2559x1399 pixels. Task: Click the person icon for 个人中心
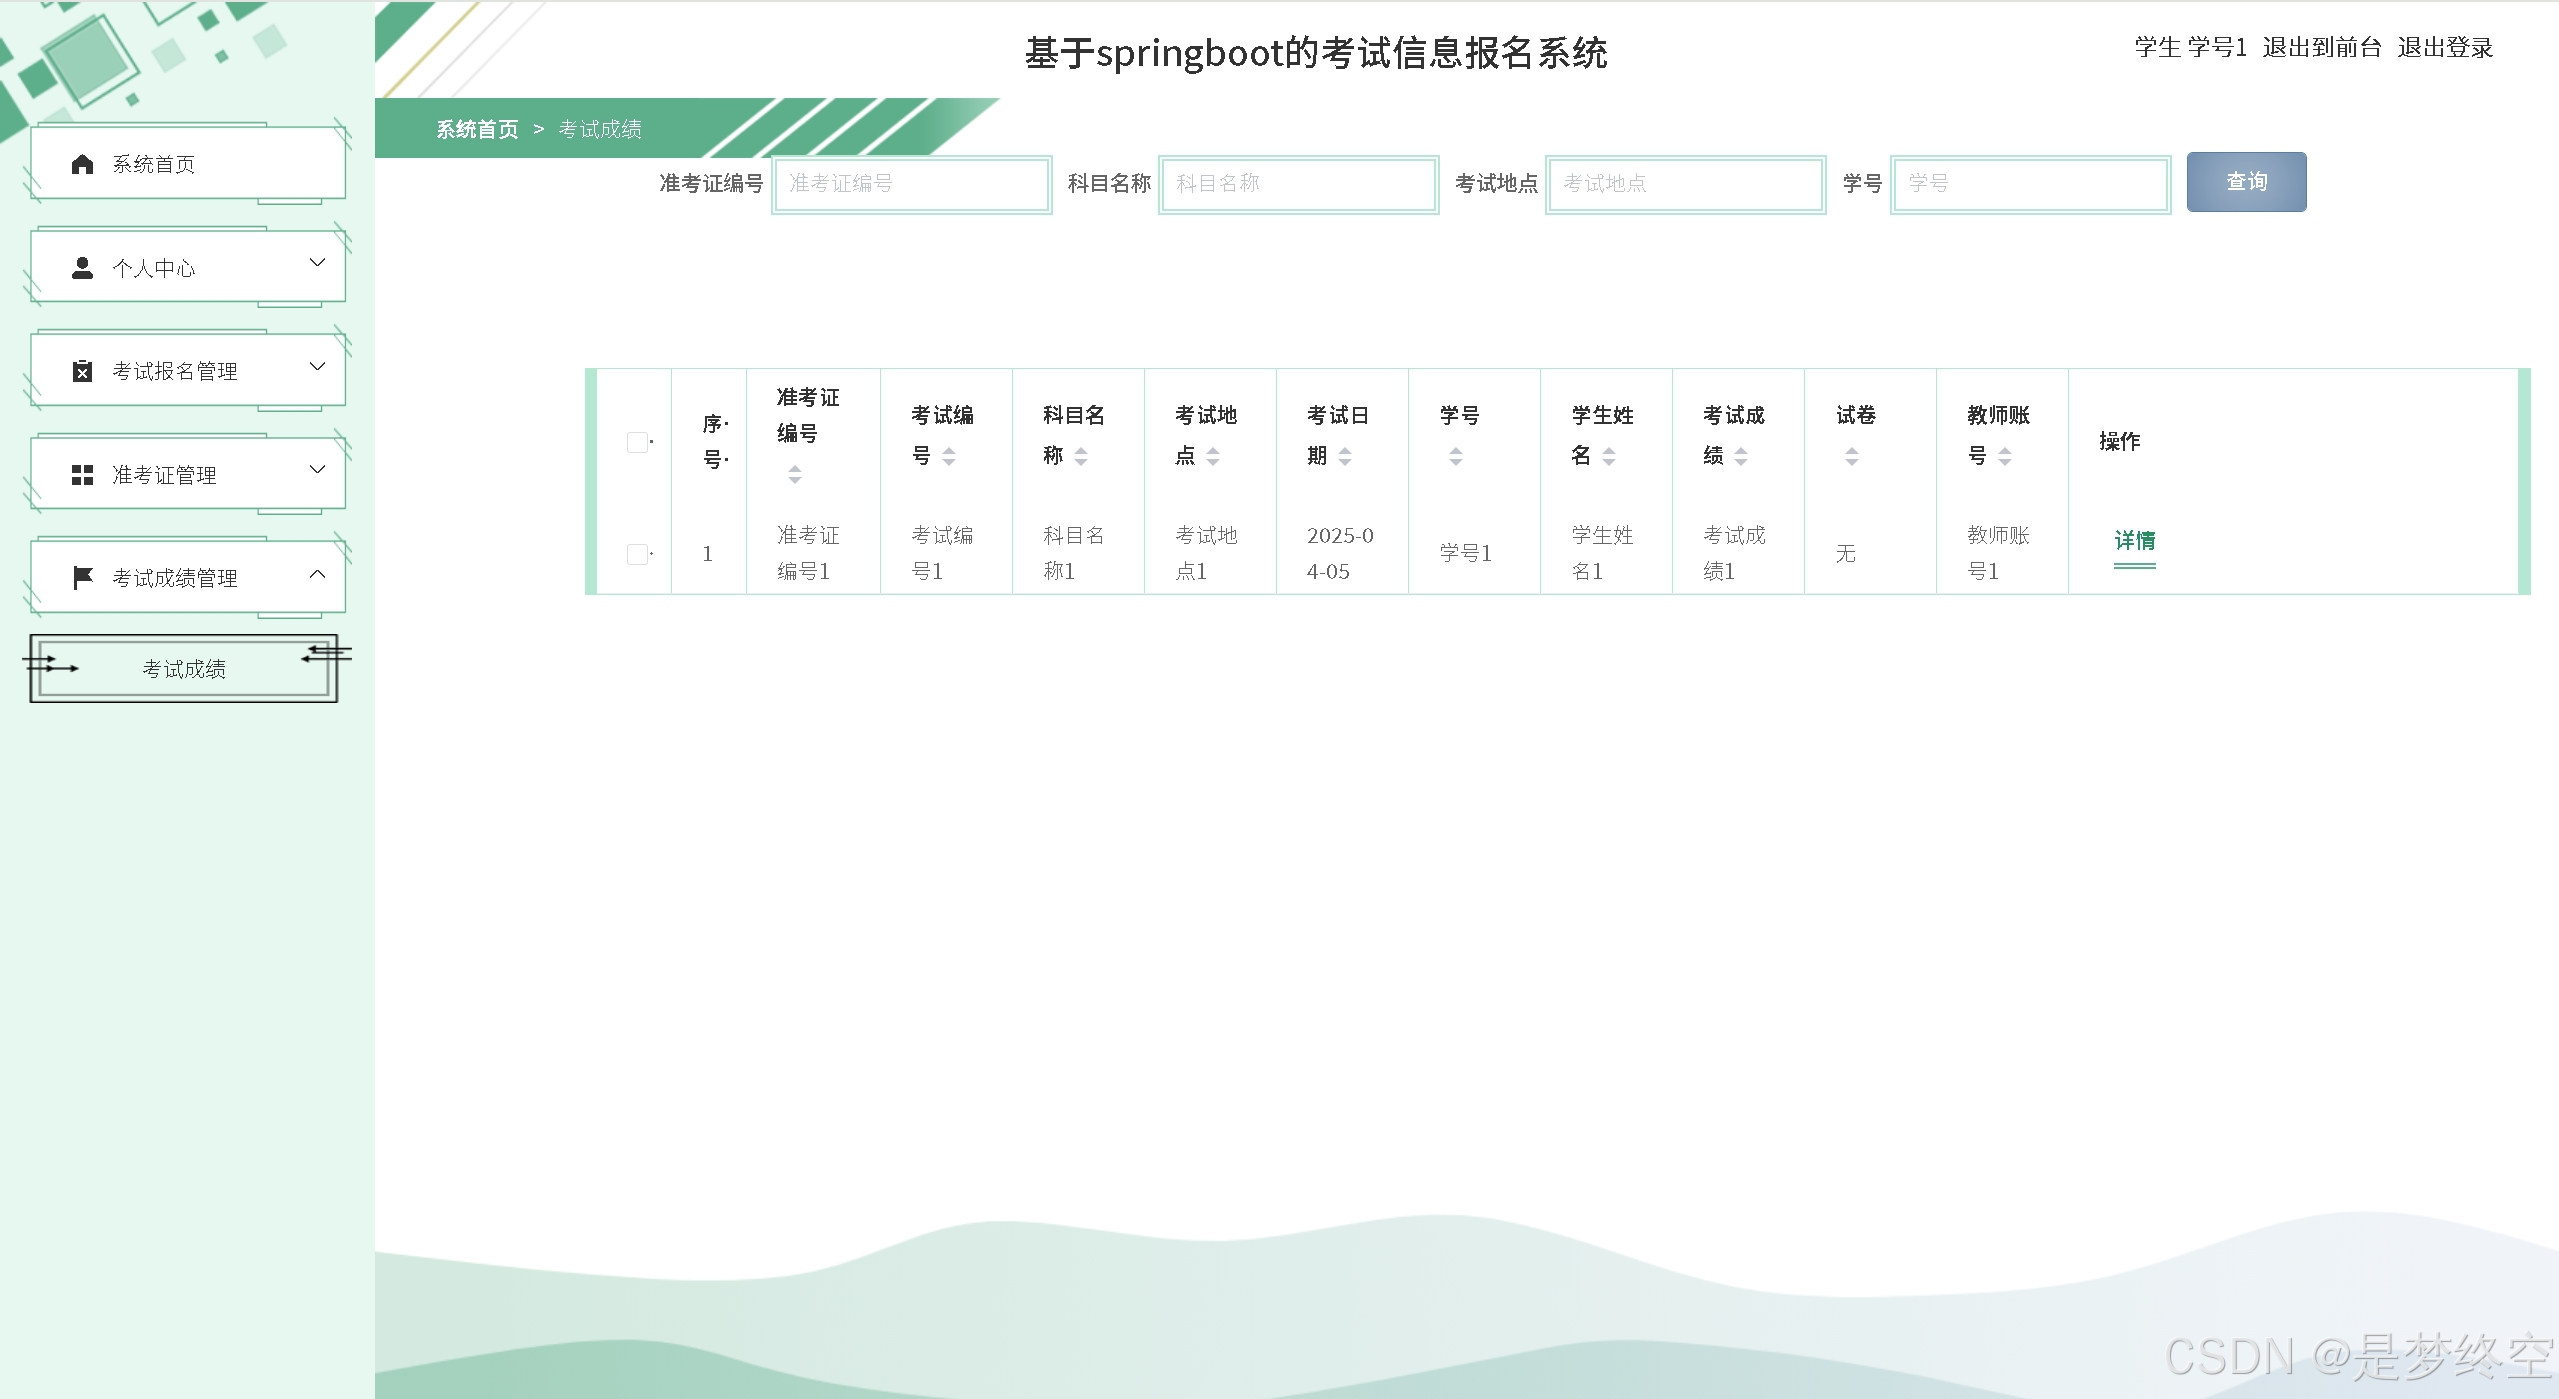click(x=82, y=268)
